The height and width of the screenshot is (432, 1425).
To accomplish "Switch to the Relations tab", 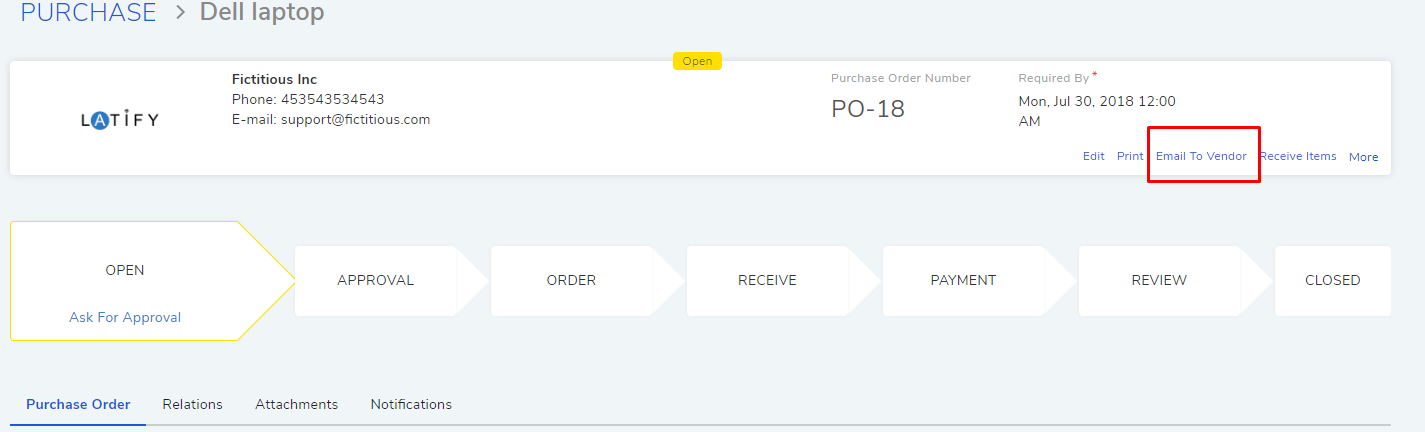I will [192, 404].
